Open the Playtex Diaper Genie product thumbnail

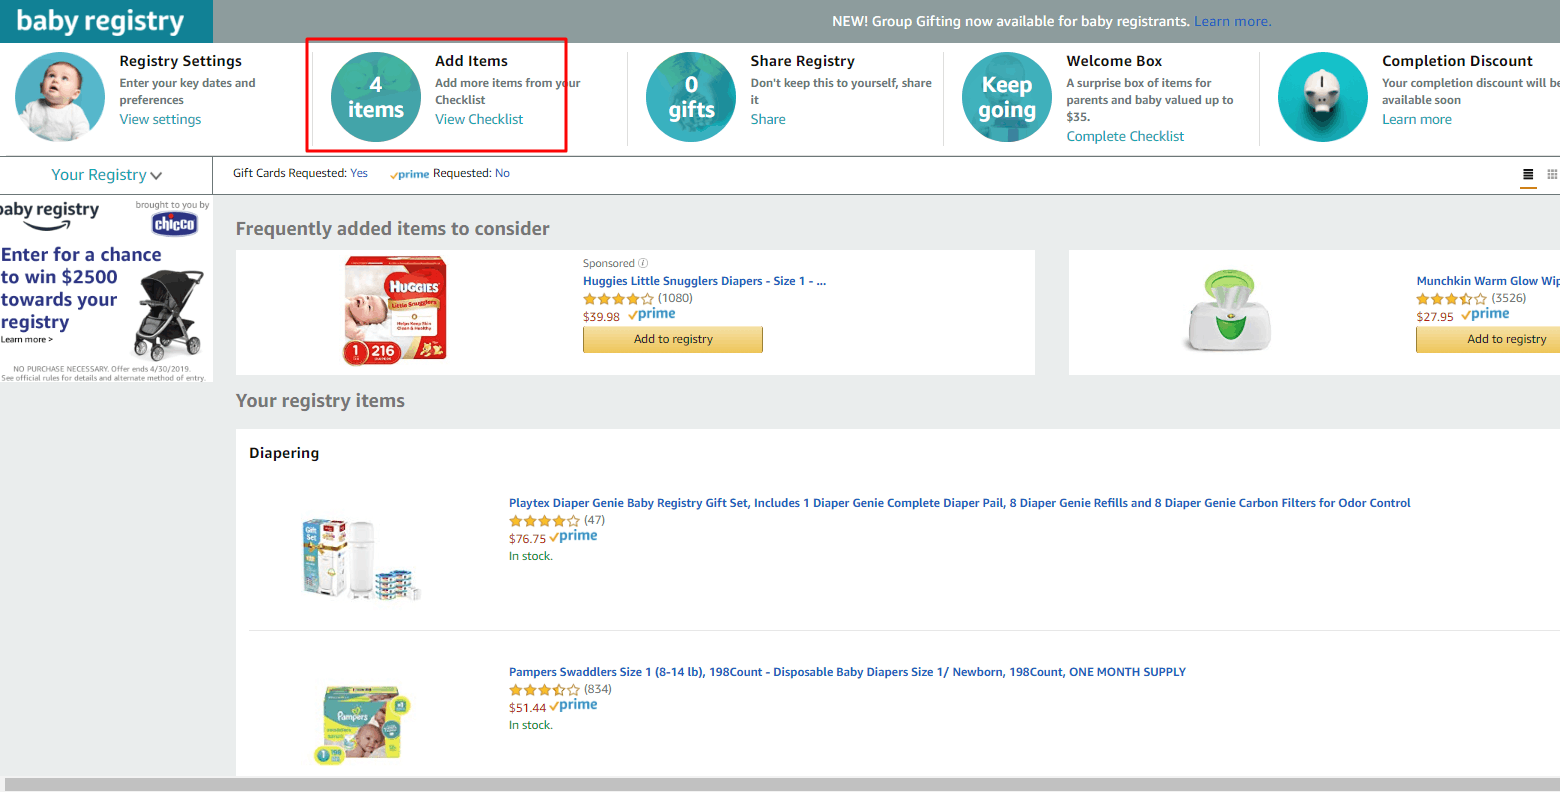(x=362, y=558)
